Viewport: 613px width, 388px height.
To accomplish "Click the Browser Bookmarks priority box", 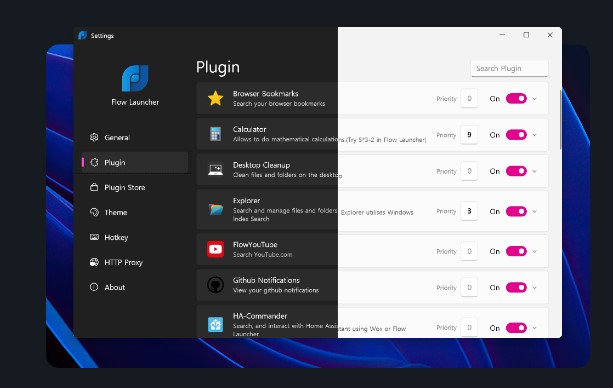I will coord(469,99).
